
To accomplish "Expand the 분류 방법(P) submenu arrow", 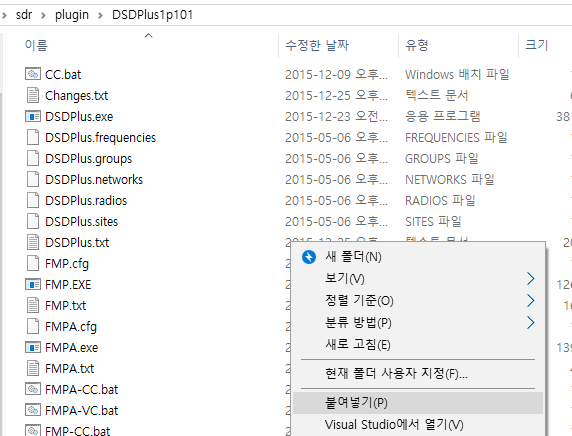I will click(x=530, y=323).
